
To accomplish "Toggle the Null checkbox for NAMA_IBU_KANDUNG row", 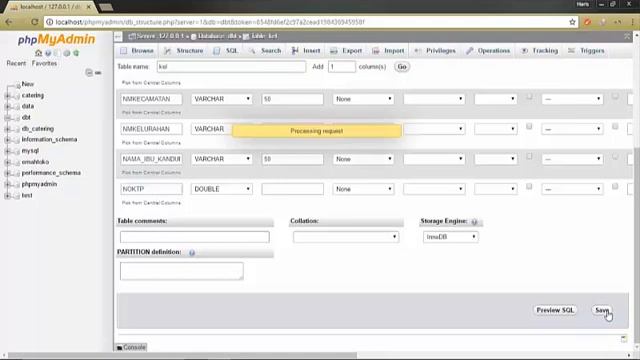I will [x=529, y=157].
